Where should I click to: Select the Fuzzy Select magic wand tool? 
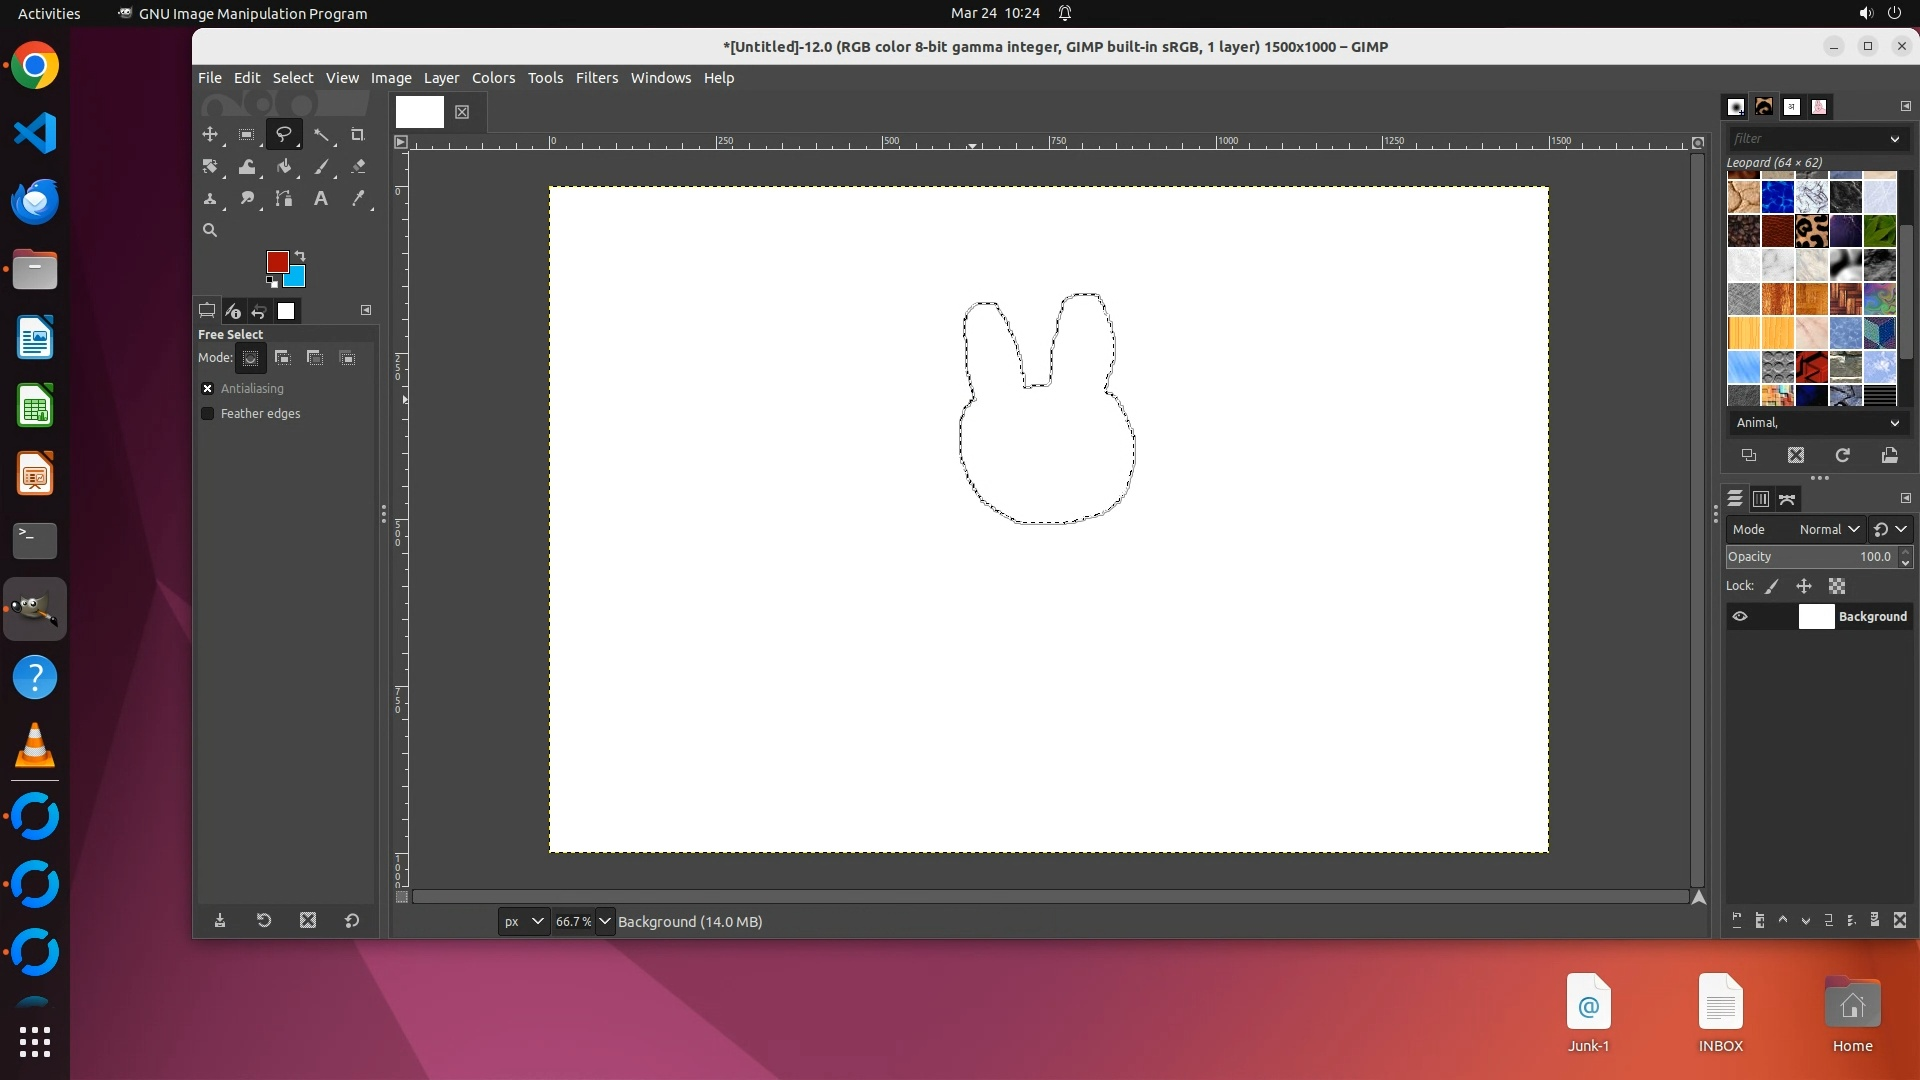tap(321, 135)
